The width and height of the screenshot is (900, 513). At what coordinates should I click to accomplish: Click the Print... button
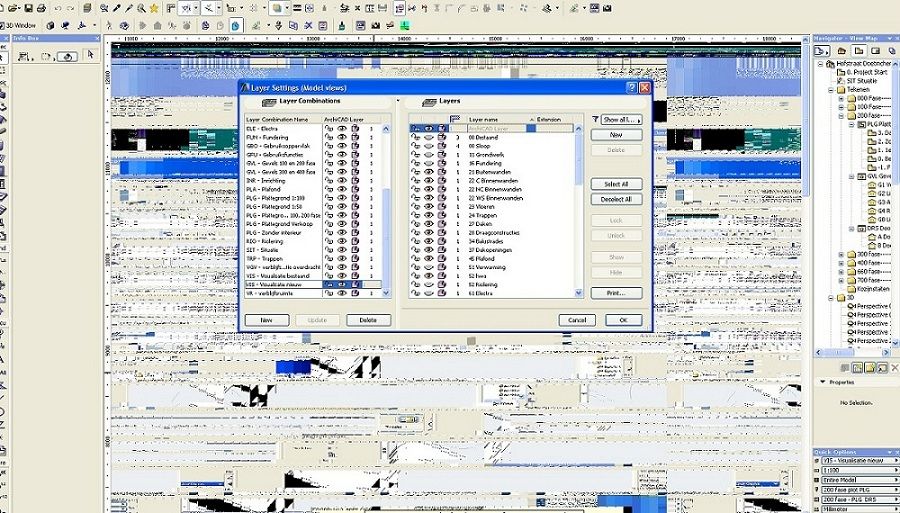pyautogui.click(x=616, y=293)
